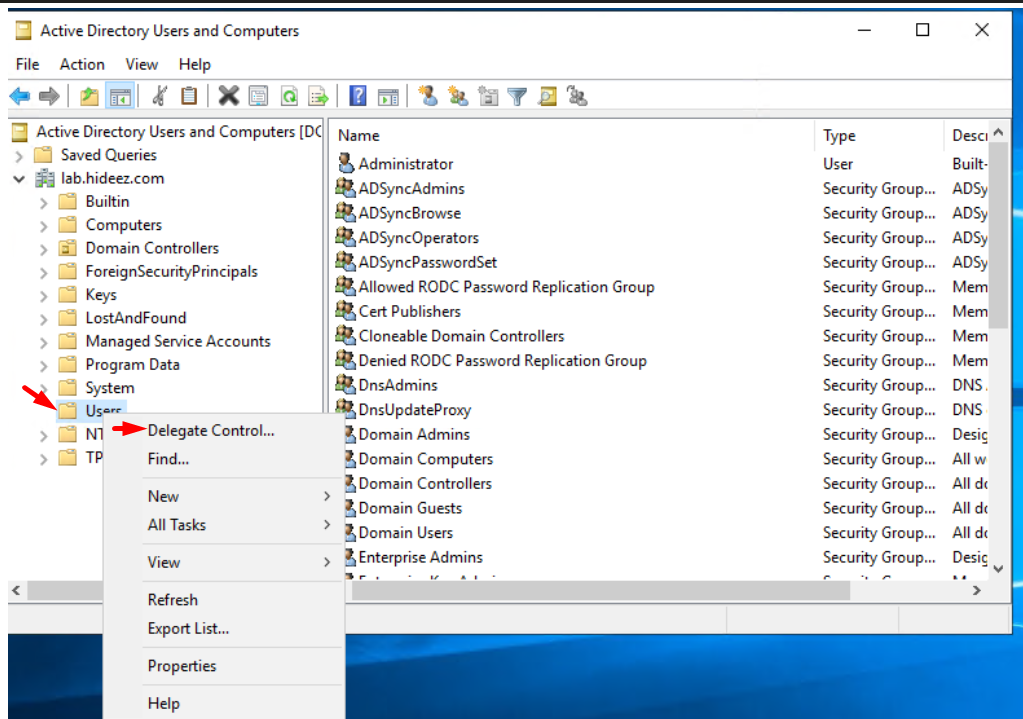Screen dimensions: 1023x719
Task: Expand the Builtin tree node
Action: (x=43, y=202)
